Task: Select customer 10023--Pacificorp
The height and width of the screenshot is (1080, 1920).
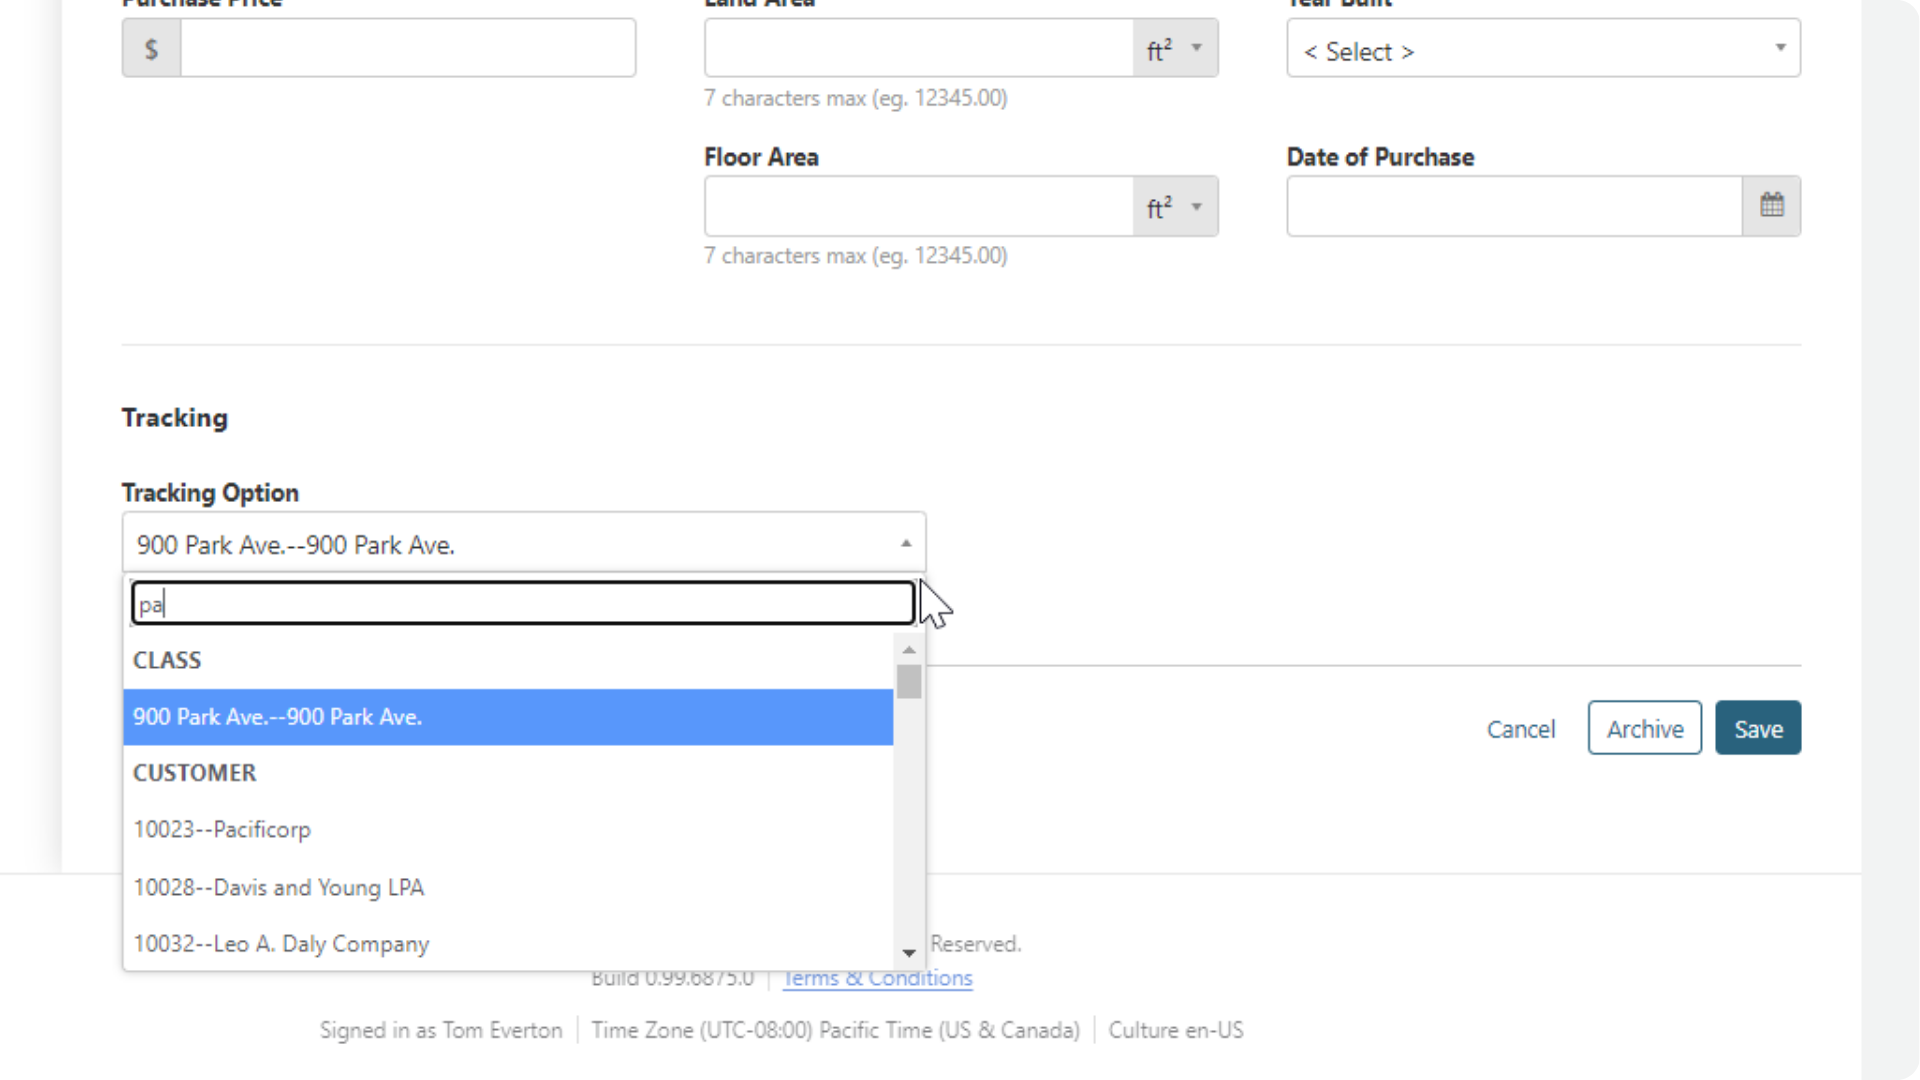Action: click(222, 829)
